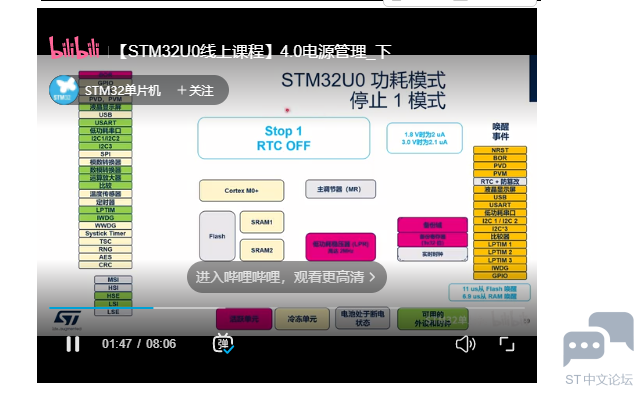Screen dimensions: 642x395
Task: Click the Stop 1 RTC OFF box
Action: point(283,138)
